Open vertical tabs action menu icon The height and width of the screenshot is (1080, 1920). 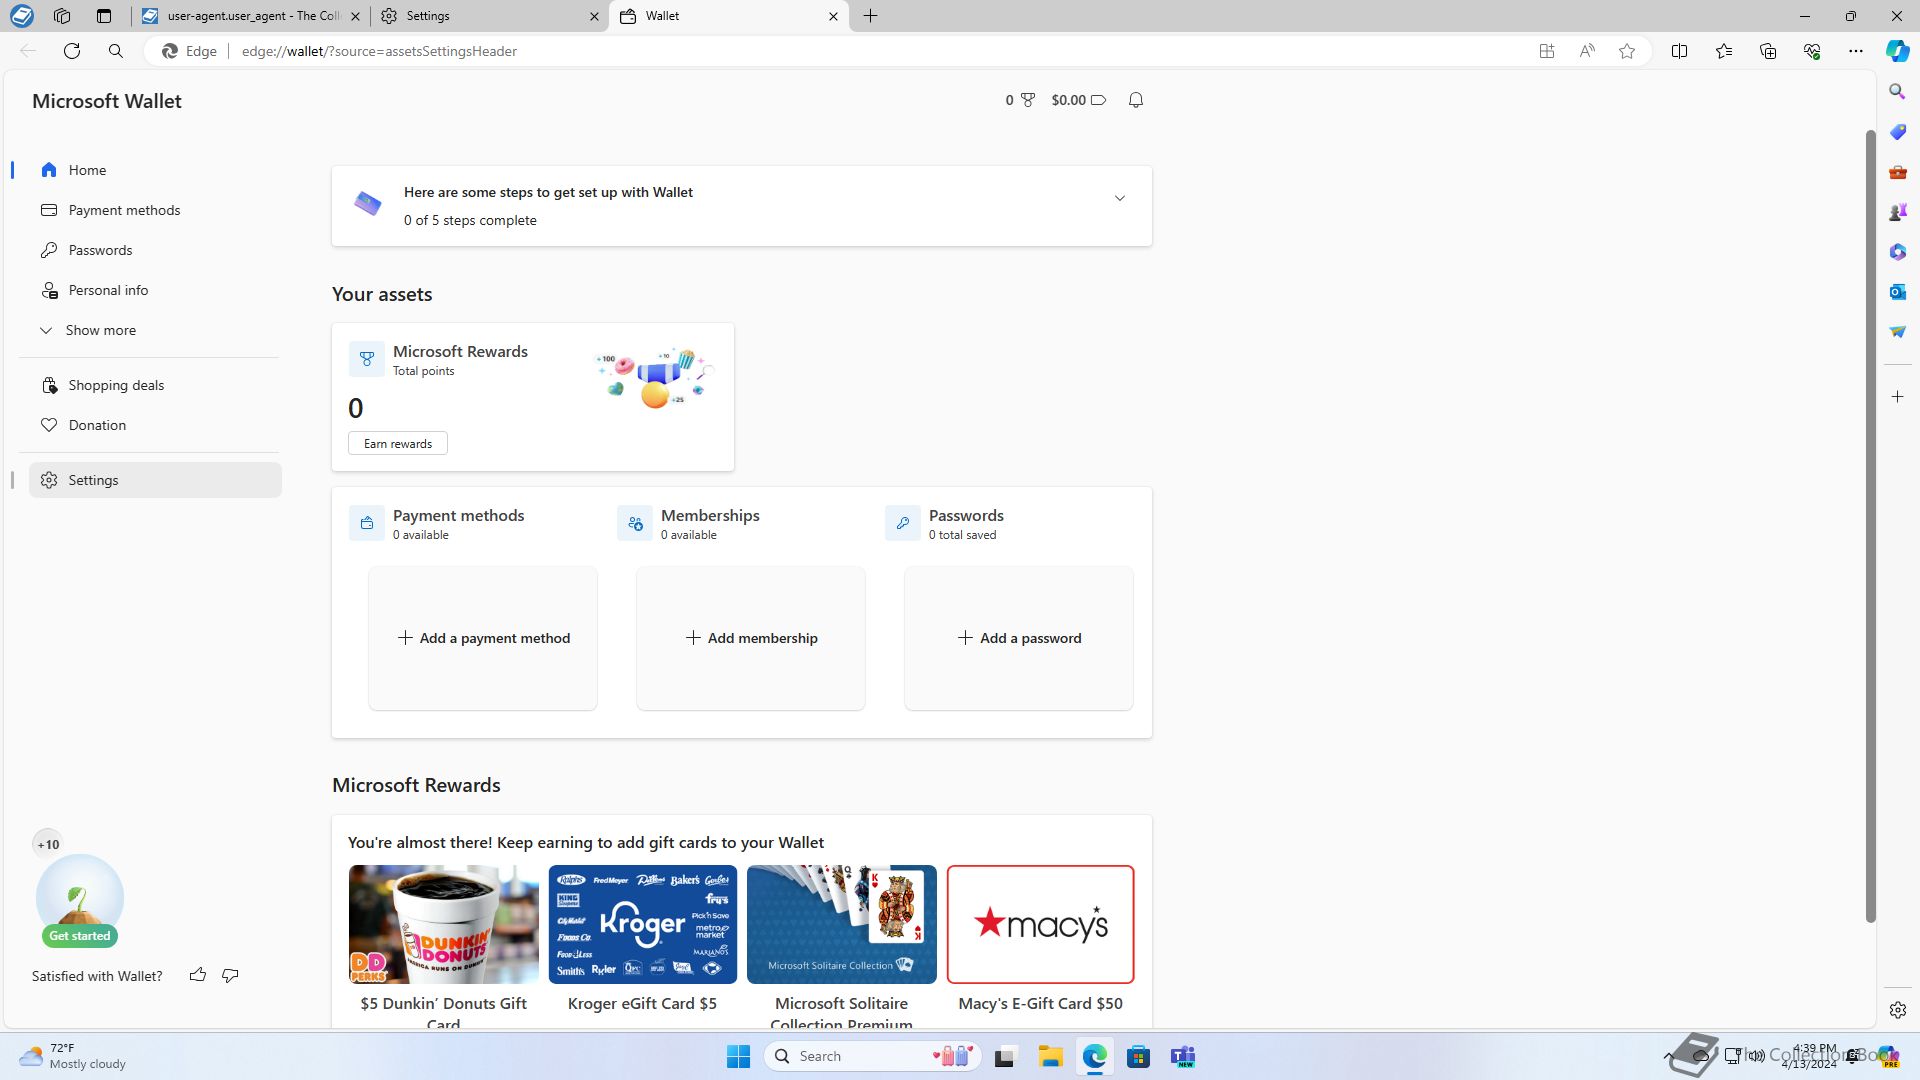click(x=104, y=16)
